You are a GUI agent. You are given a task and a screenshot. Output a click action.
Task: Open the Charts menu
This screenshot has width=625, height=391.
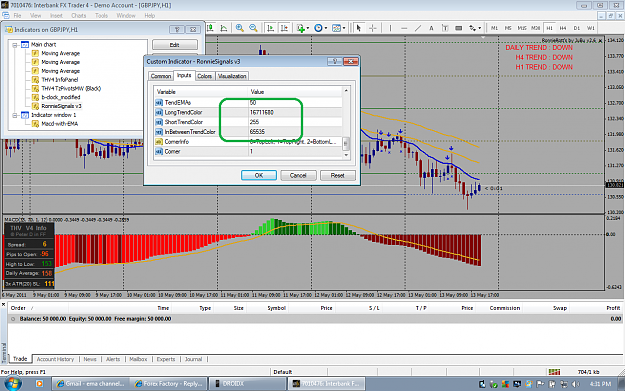click(79, 16)
